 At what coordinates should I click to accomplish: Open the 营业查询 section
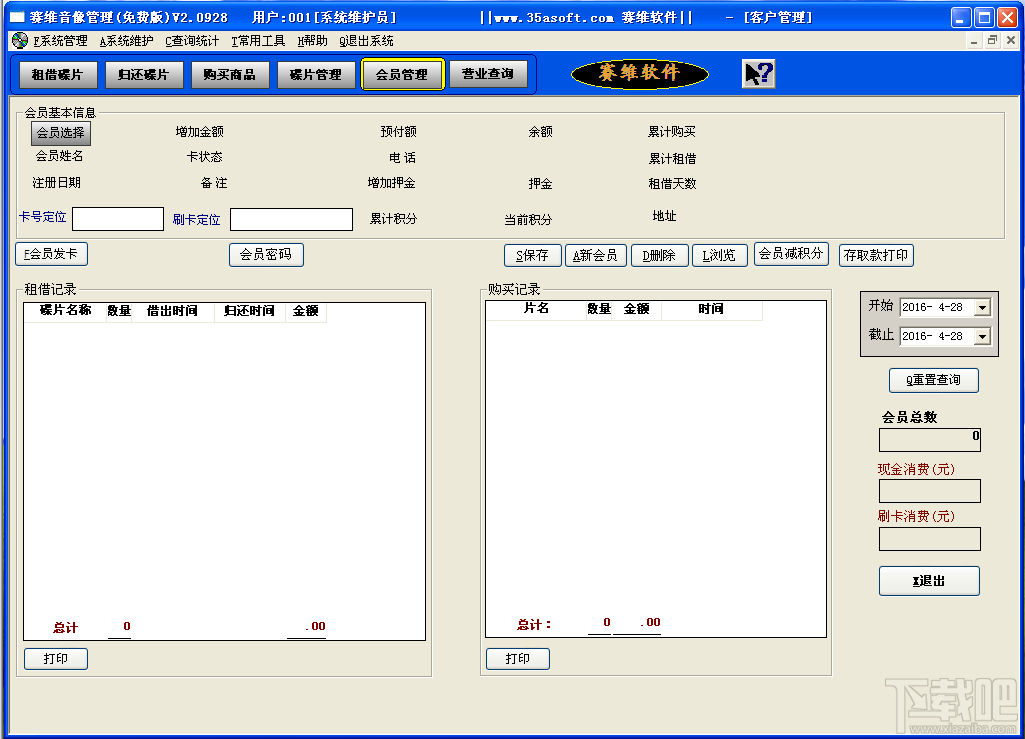click(488, 74)
